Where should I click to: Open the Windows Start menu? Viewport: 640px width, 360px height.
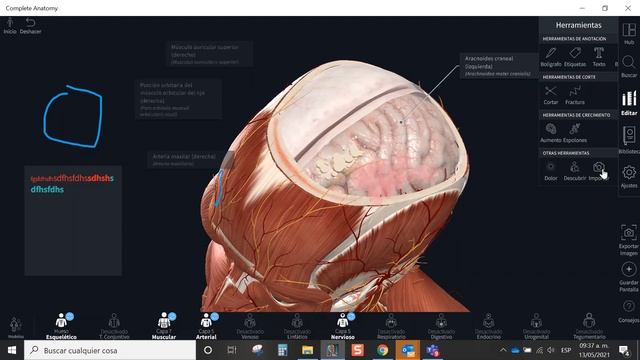coord(12,350)
